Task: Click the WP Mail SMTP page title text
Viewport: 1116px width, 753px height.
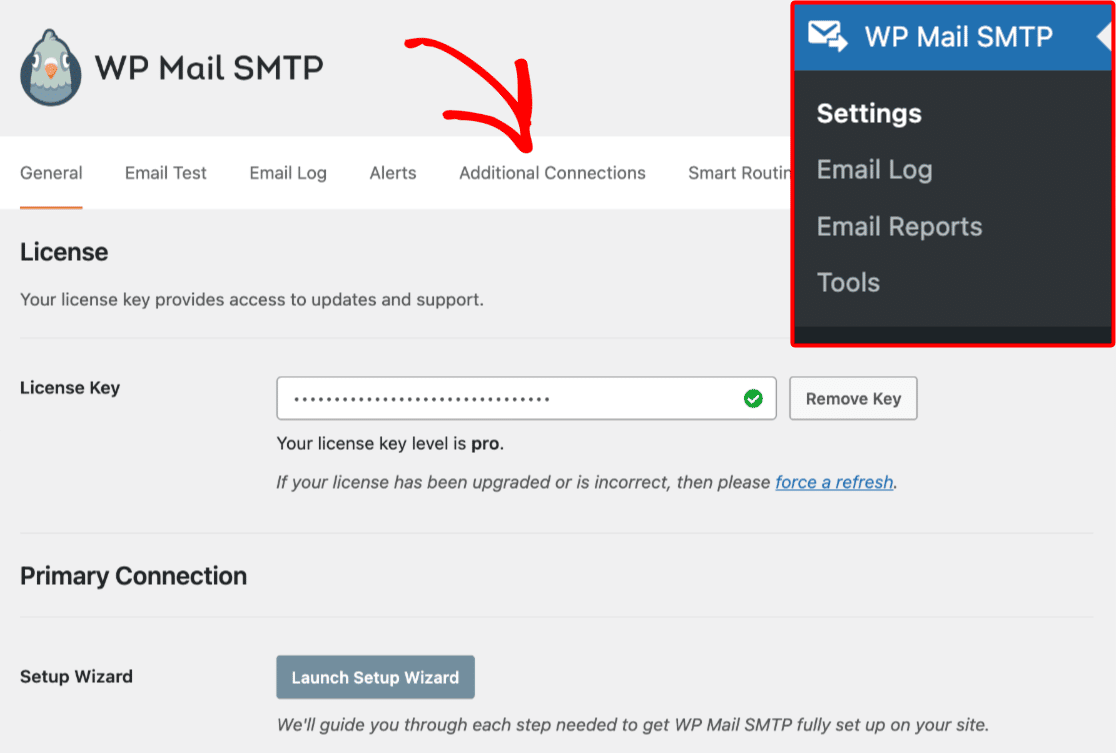Action: pos(209,68)
